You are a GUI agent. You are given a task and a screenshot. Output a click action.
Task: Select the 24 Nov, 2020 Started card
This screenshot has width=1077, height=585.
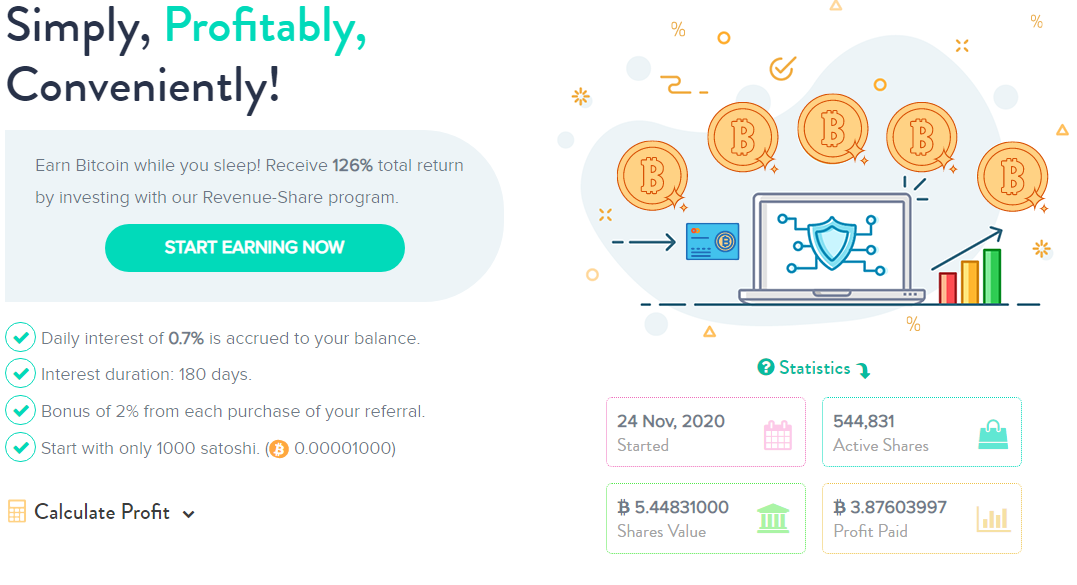click(706, 432)
